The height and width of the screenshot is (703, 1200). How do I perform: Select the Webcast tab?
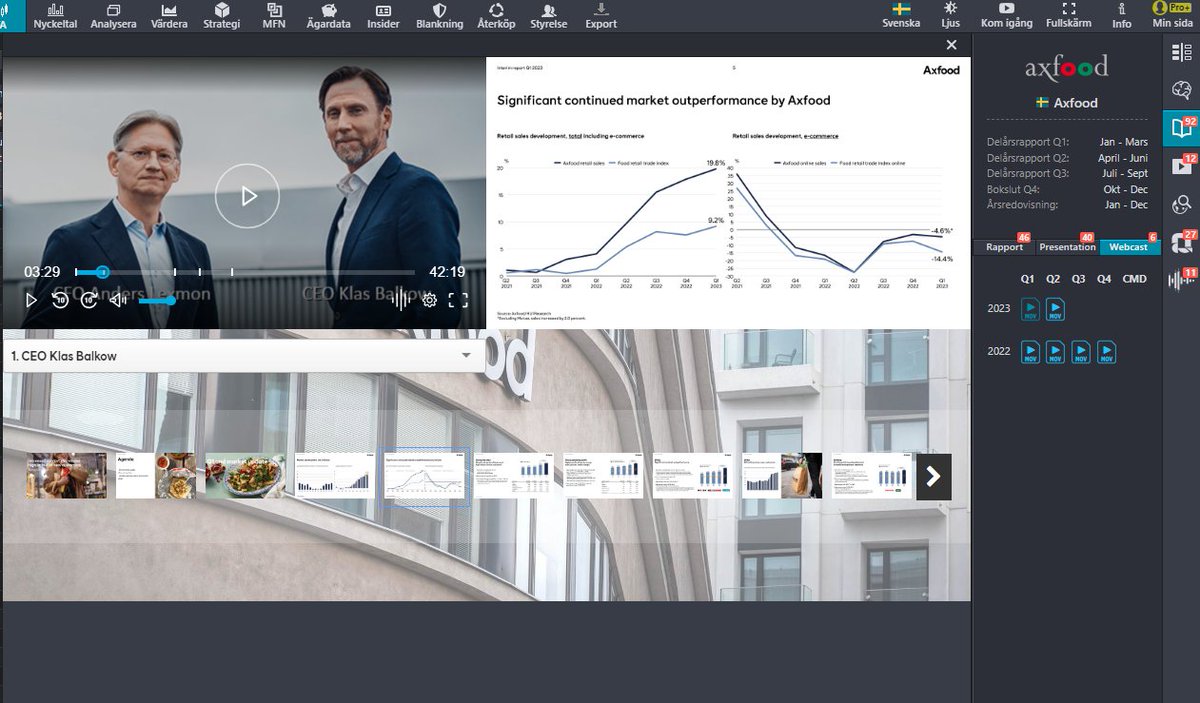1129,247
